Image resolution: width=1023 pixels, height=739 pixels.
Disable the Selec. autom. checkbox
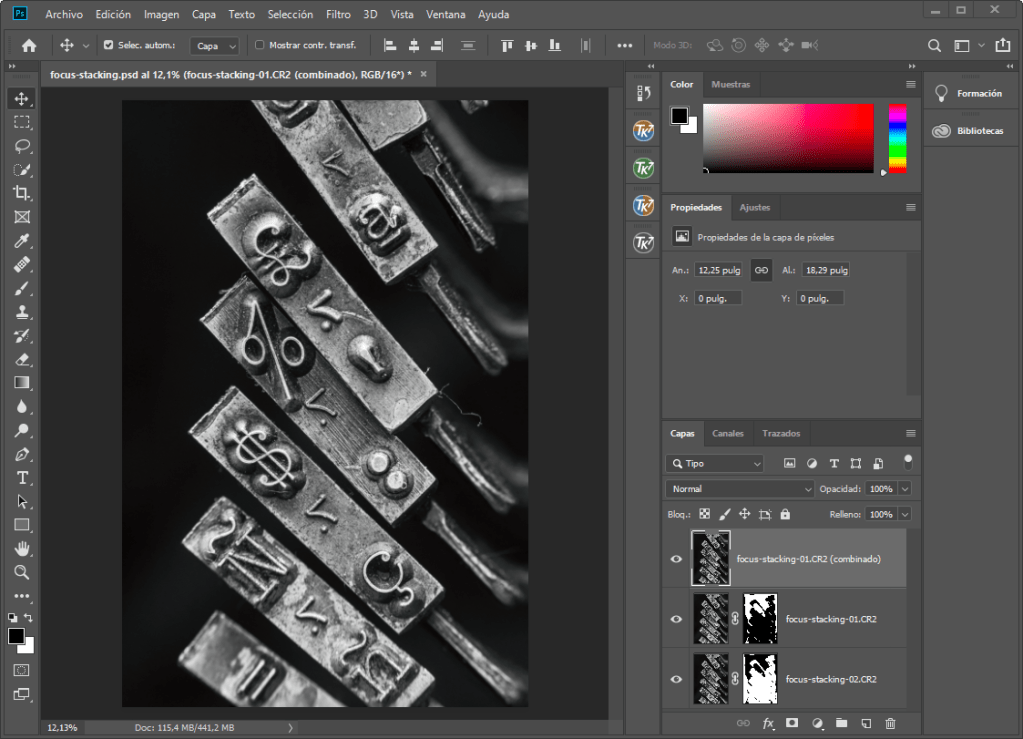click(x=109, y=45)
